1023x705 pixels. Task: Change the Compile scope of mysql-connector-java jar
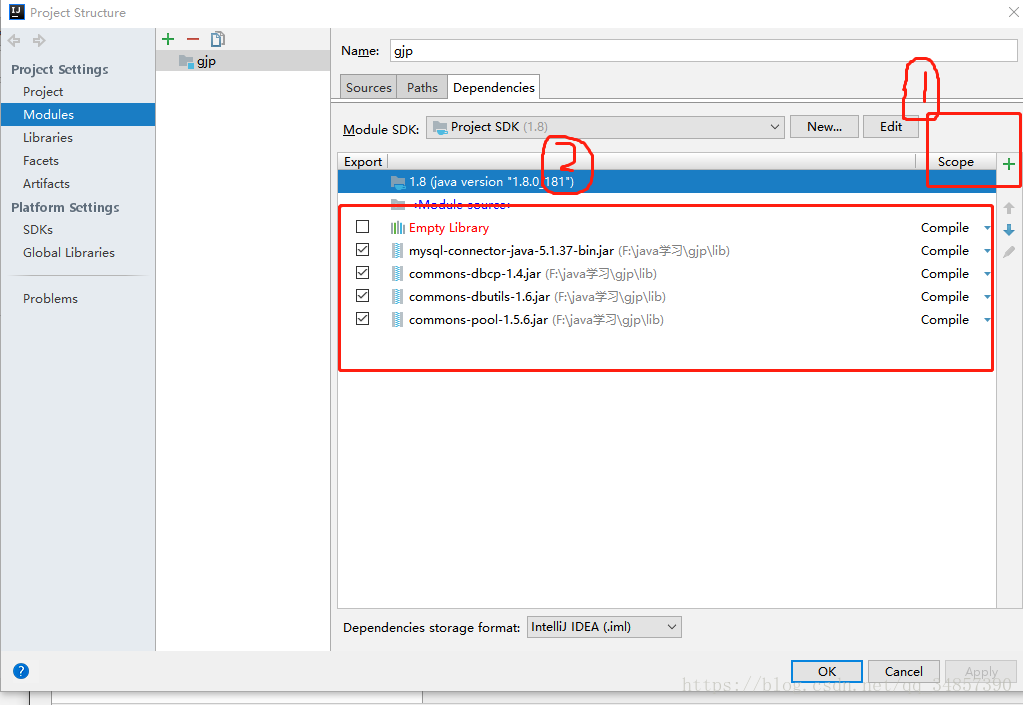pos(955,250)
